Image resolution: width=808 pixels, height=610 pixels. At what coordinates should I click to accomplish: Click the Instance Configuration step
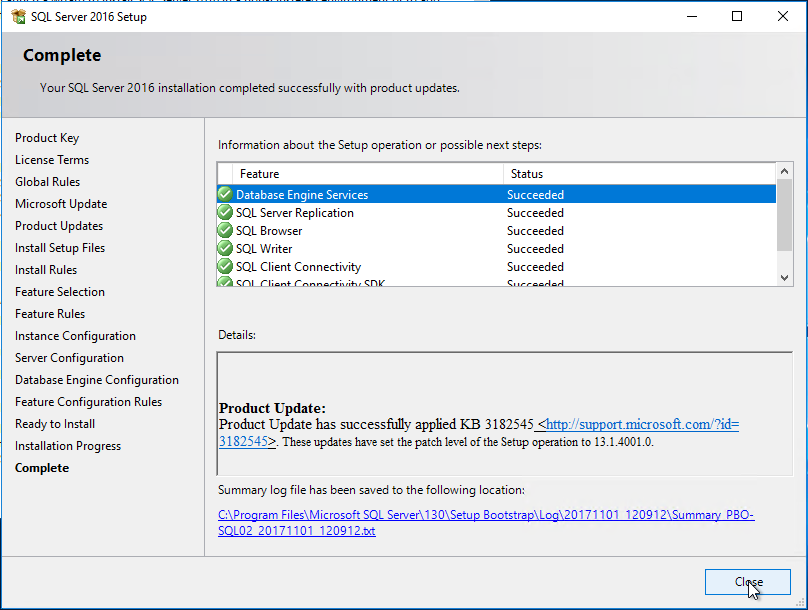[75, 336]
